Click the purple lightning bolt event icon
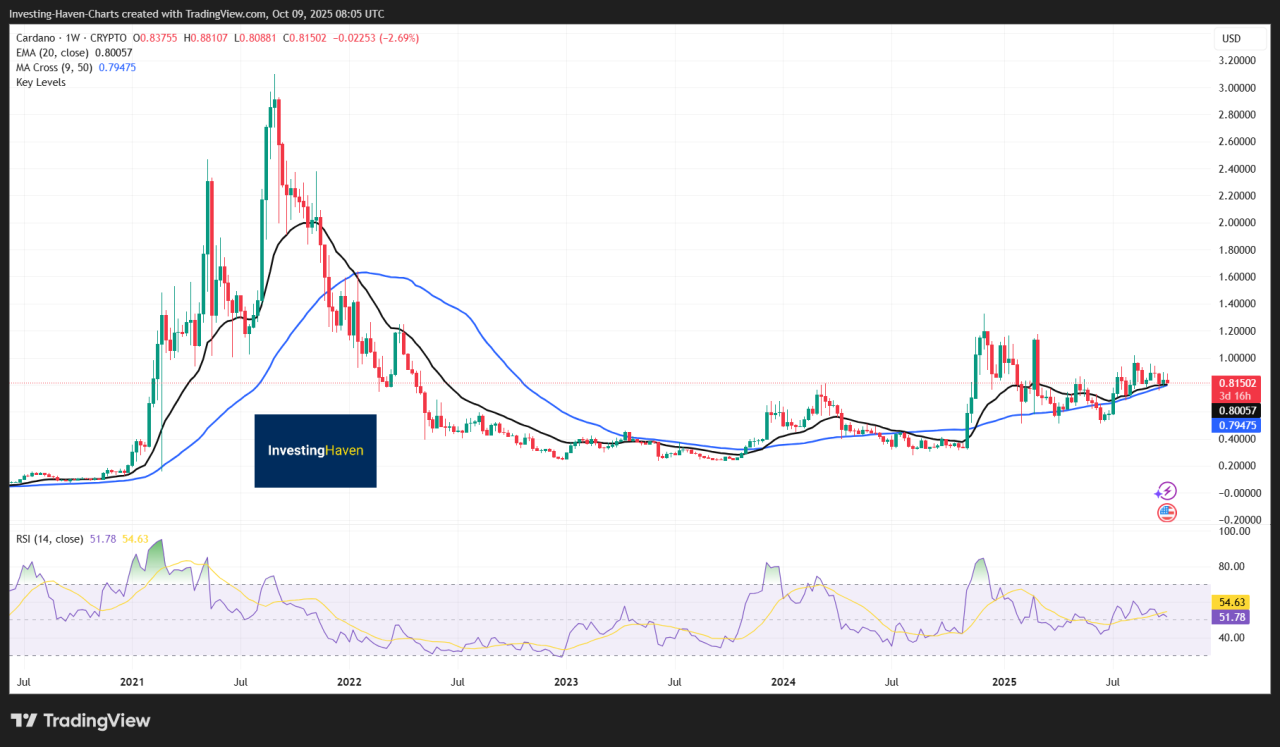 1166,490
